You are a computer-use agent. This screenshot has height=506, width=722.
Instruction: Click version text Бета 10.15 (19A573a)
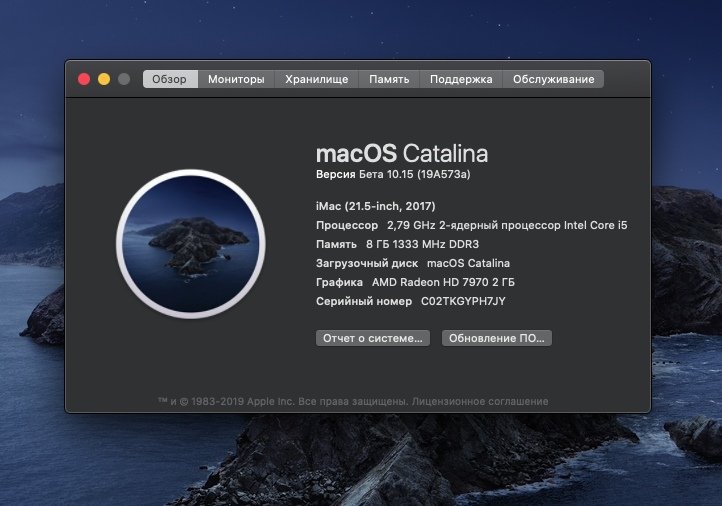[x=414, y=174]
